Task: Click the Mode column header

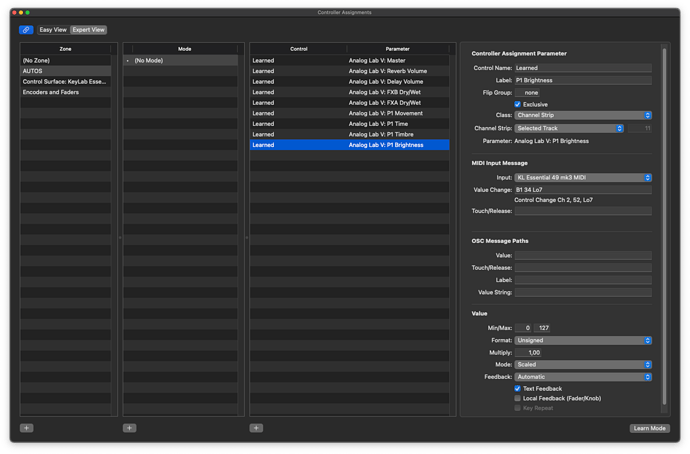Action: [184, 49]
